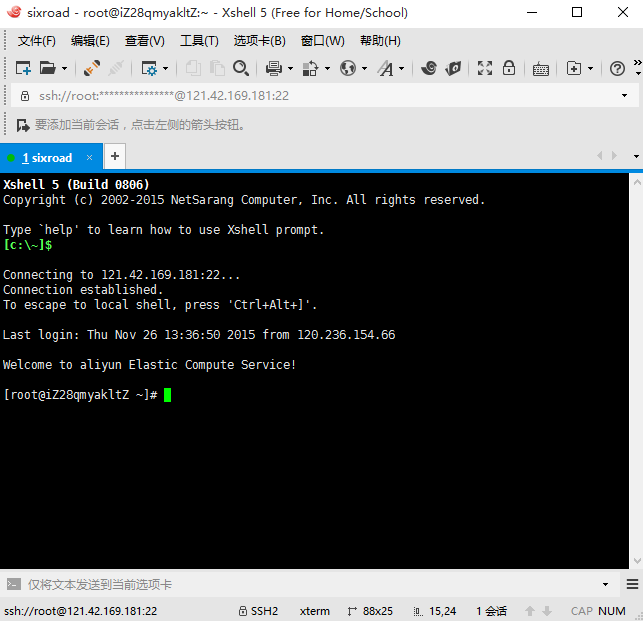Click the Print icon in toolbar

coord(273,68)
